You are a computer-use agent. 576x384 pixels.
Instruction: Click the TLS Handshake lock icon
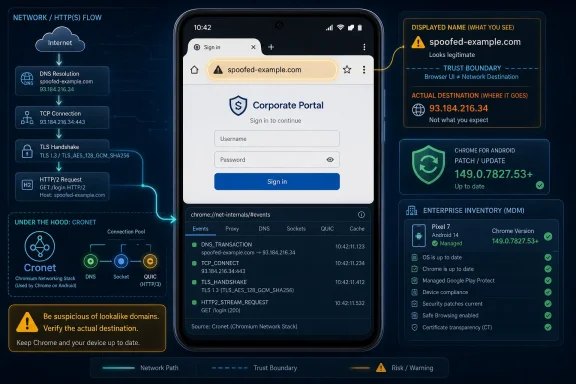(x=27, y=151)
